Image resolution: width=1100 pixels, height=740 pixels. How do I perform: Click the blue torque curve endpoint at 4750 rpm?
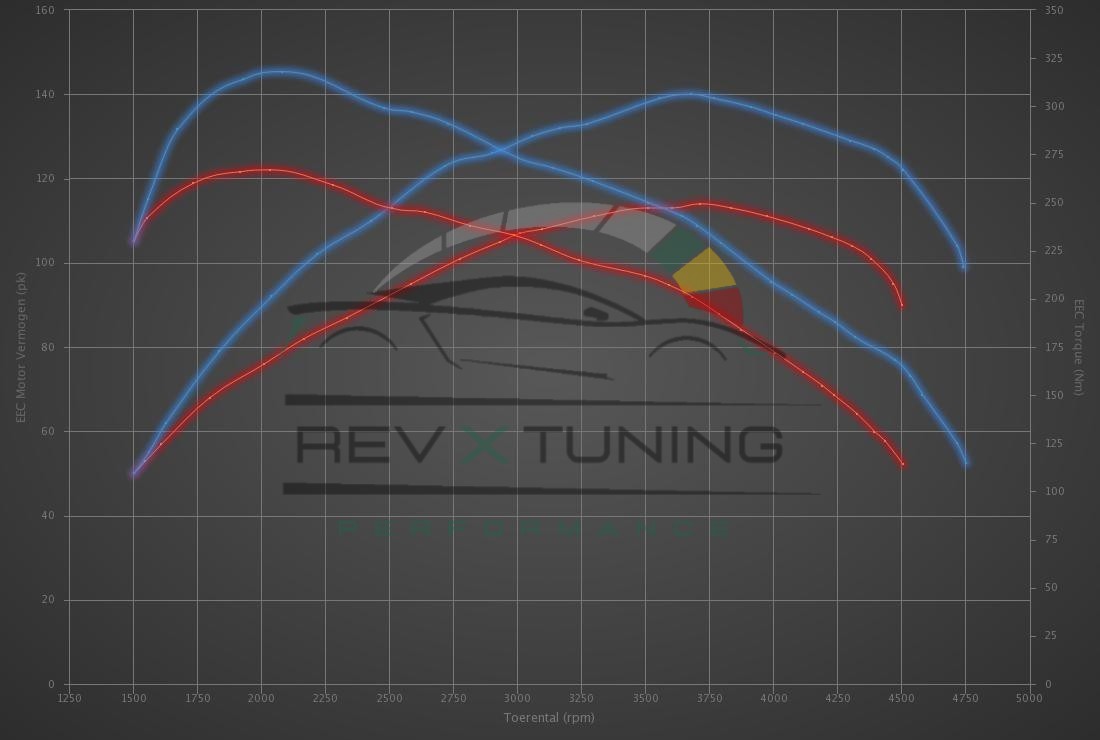966,462
